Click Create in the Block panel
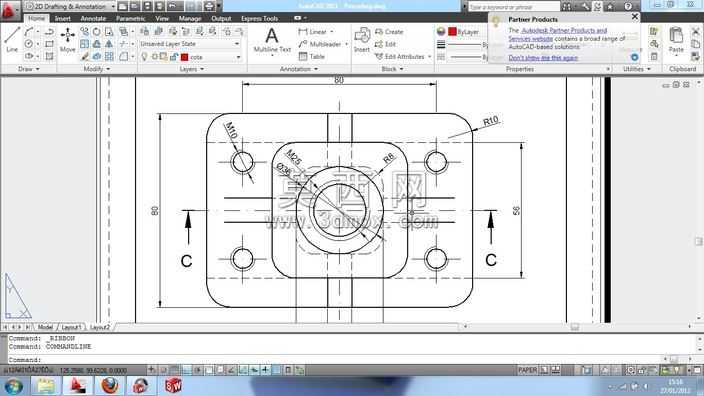 [x=389, y=32]
